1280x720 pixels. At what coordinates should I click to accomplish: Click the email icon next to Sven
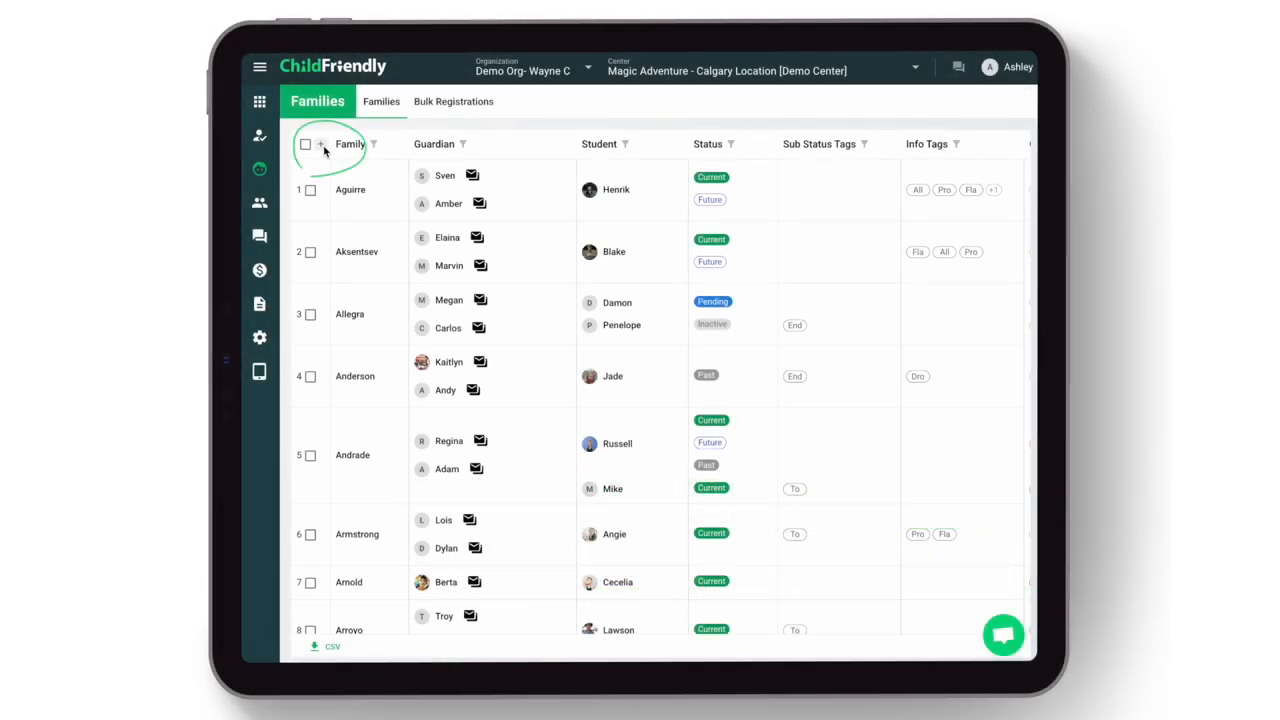pos(472,176)
